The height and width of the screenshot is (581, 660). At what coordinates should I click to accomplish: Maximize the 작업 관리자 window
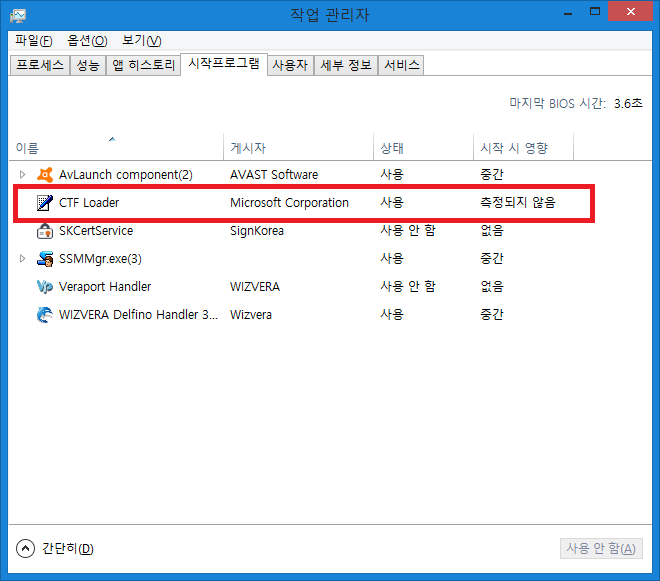[x=595, y=12]
